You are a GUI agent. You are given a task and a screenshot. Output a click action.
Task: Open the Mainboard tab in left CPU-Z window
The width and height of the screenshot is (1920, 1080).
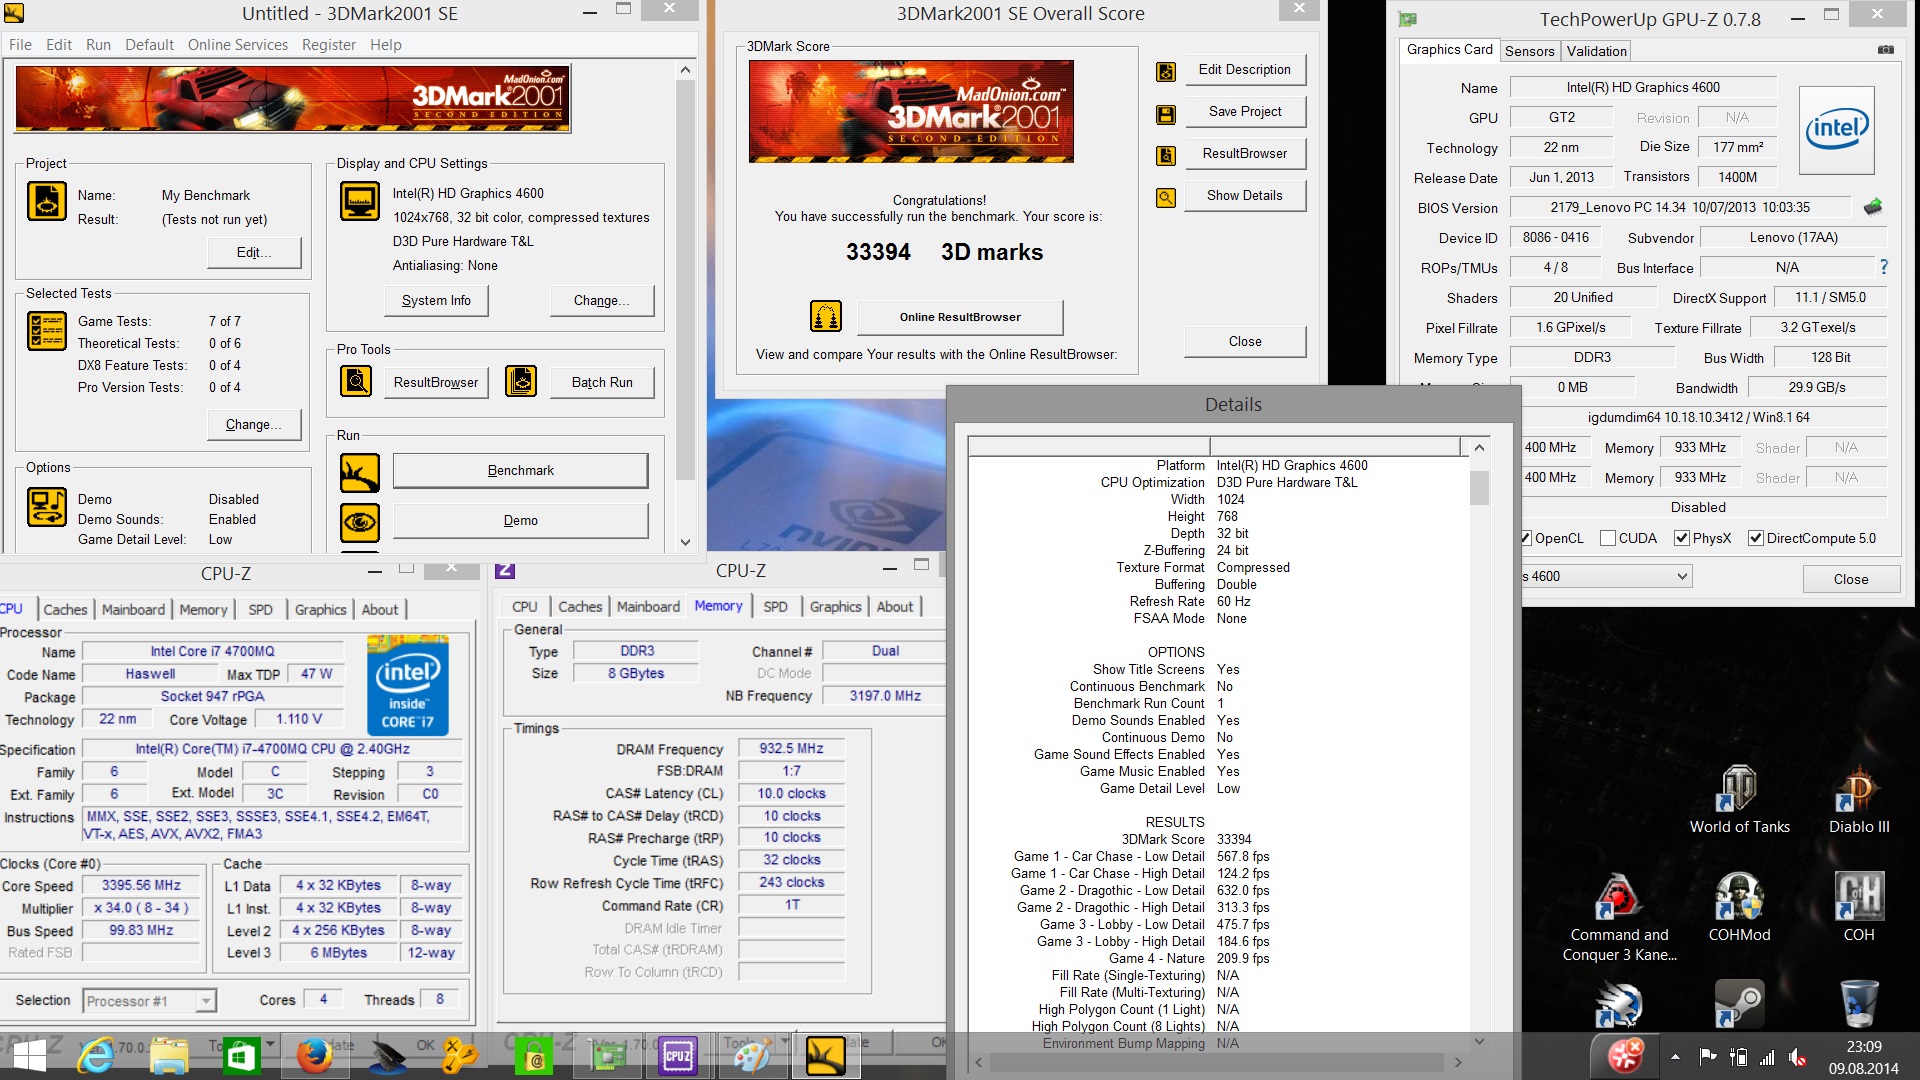point(133,610)
